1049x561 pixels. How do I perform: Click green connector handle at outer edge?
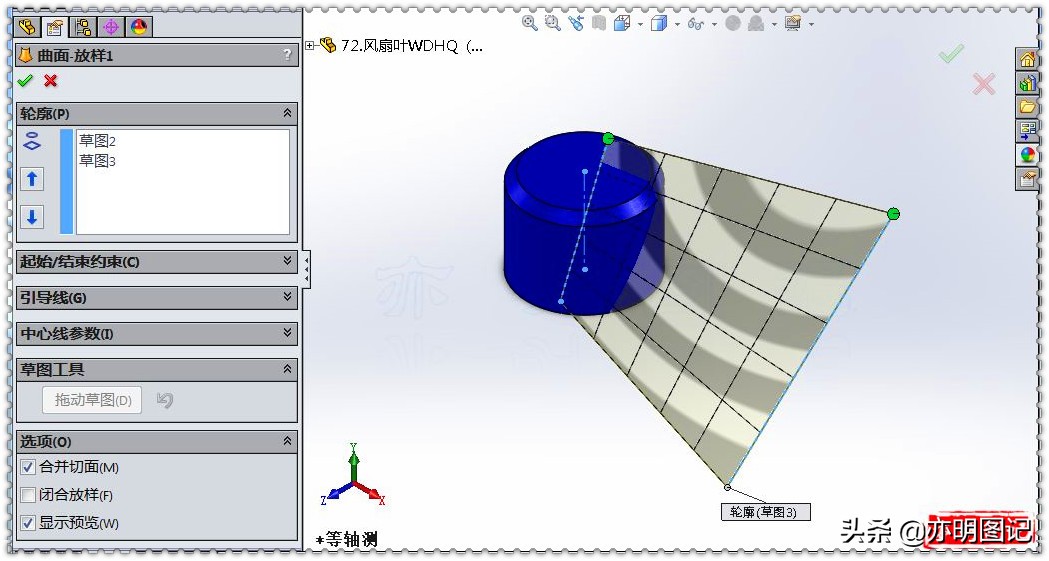(x=893, y=214)
